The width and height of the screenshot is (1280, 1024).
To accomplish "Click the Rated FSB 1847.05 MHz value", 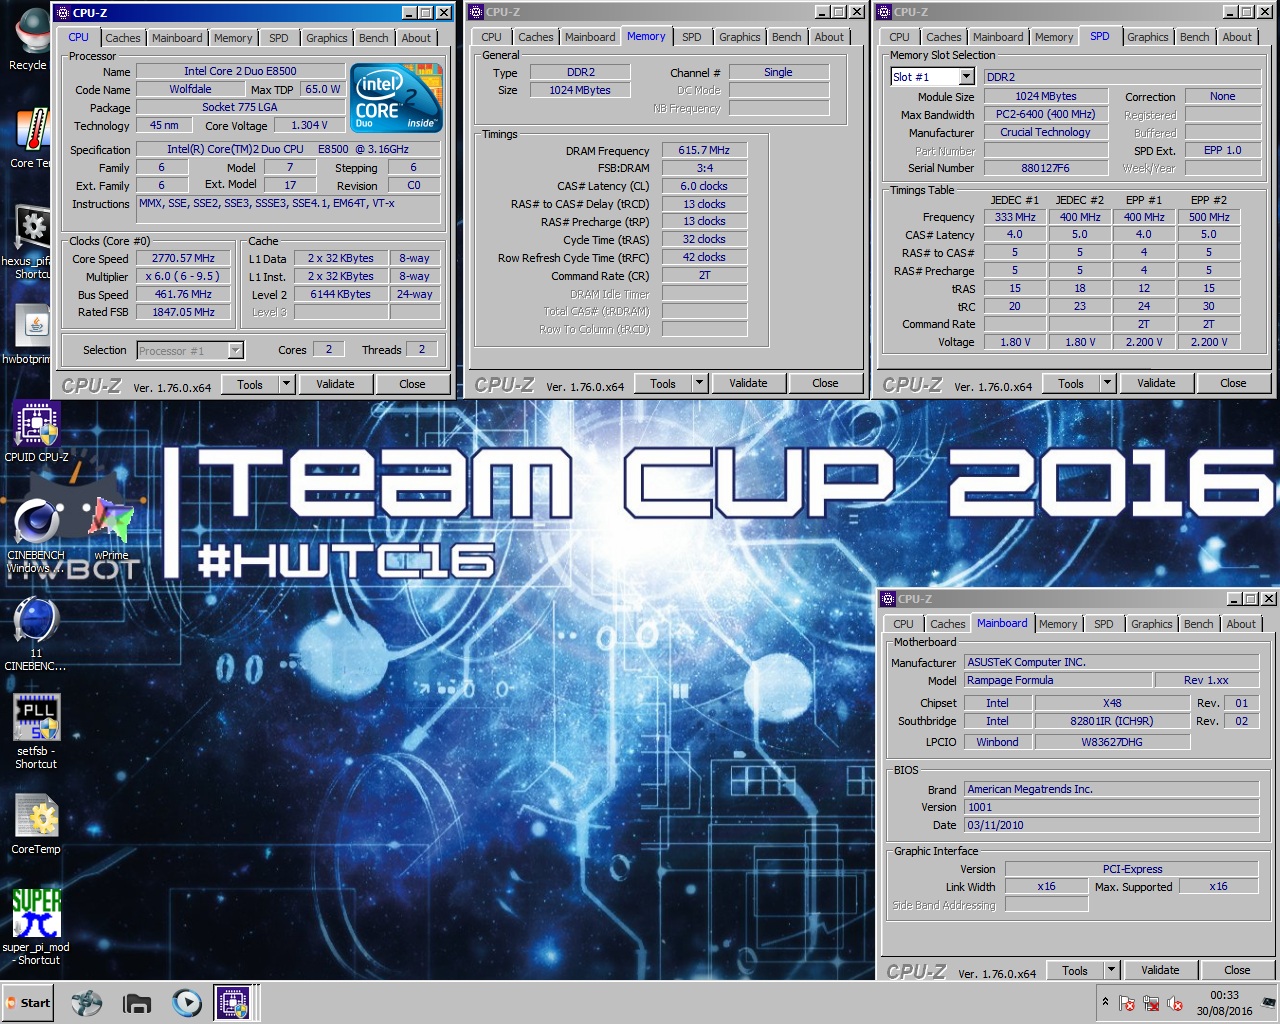I will [x=183, y=312].
